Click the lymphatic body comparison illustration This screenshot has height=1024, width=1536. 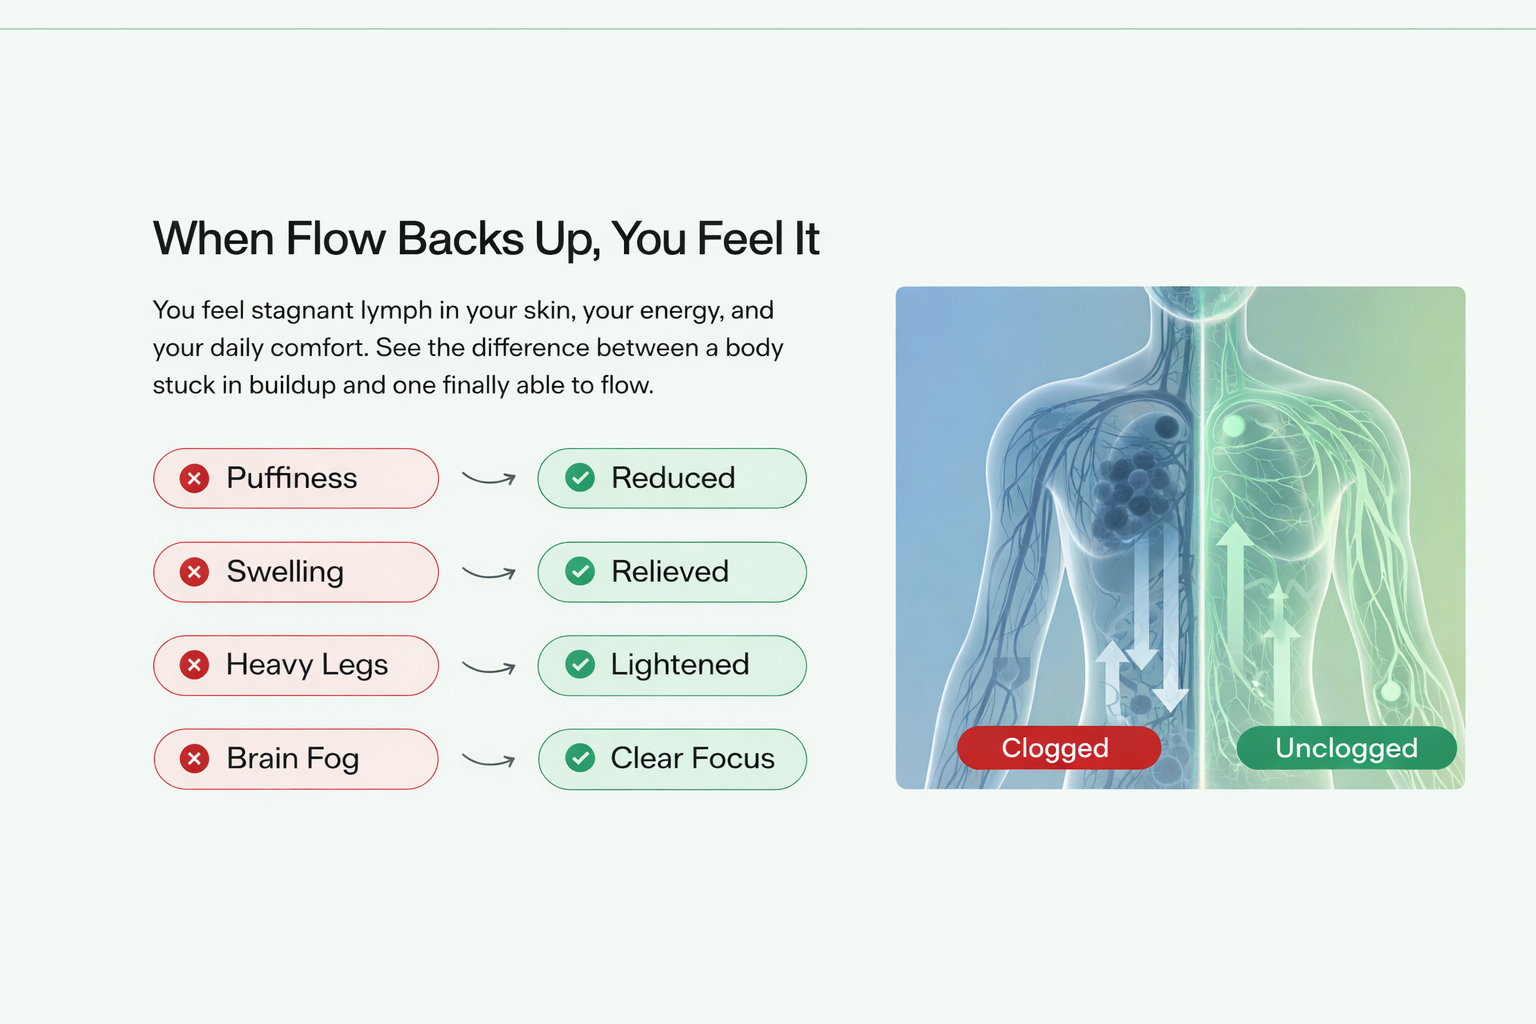point(1180,500)
